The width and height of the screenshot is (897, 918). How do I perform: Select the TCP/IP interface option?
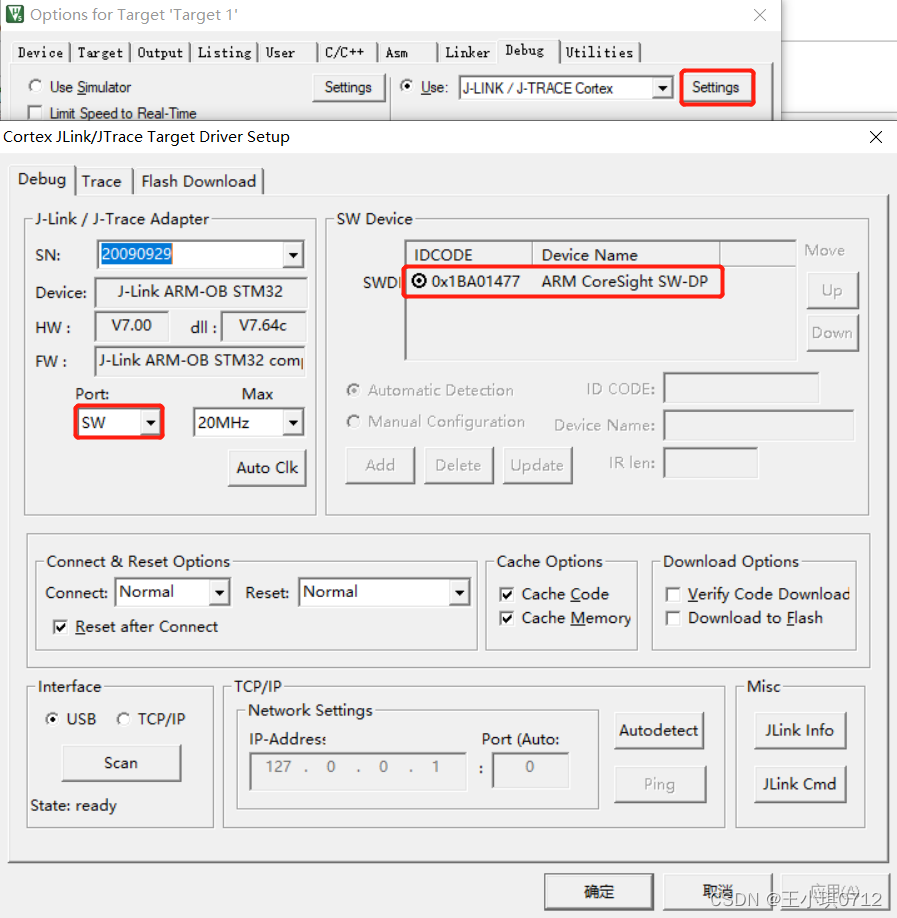coord(124,718)
